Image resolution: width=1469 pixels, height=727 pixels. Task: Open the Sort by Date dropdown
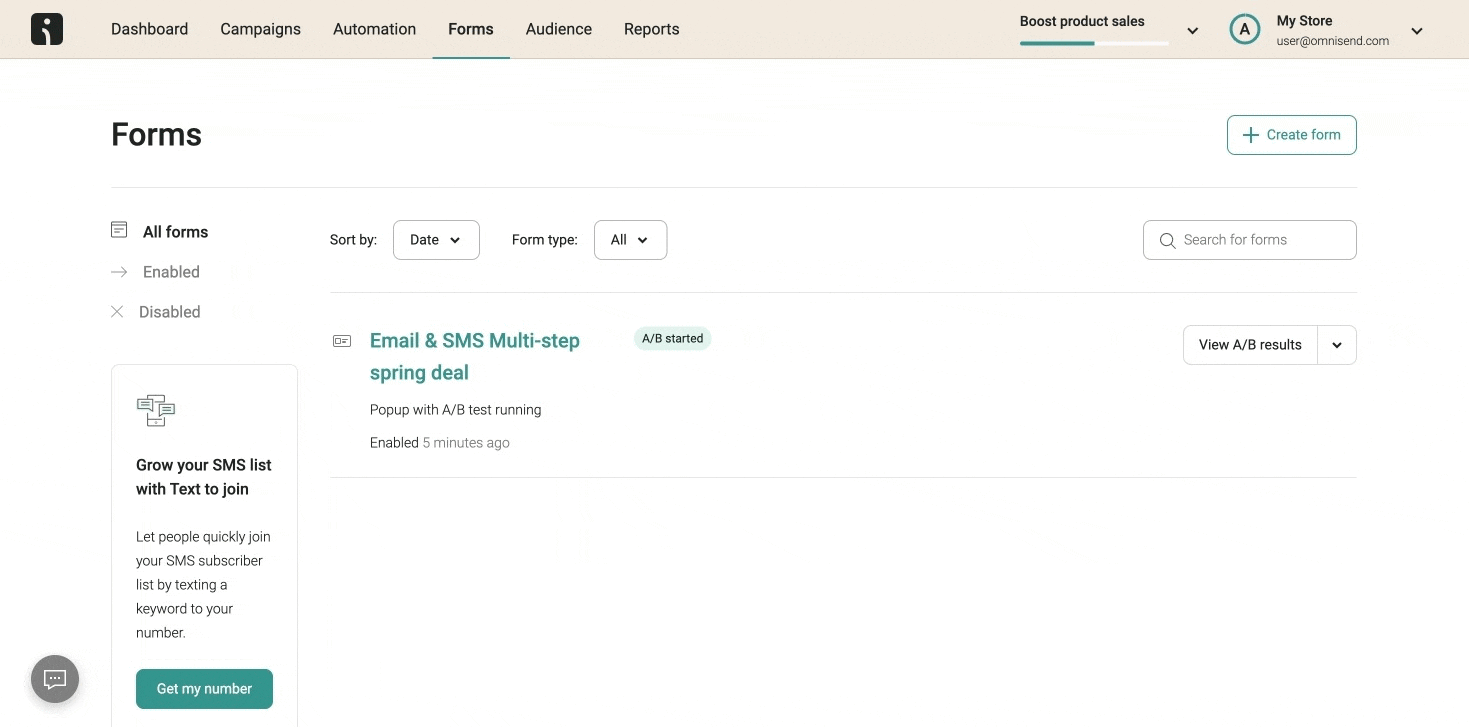436,240
